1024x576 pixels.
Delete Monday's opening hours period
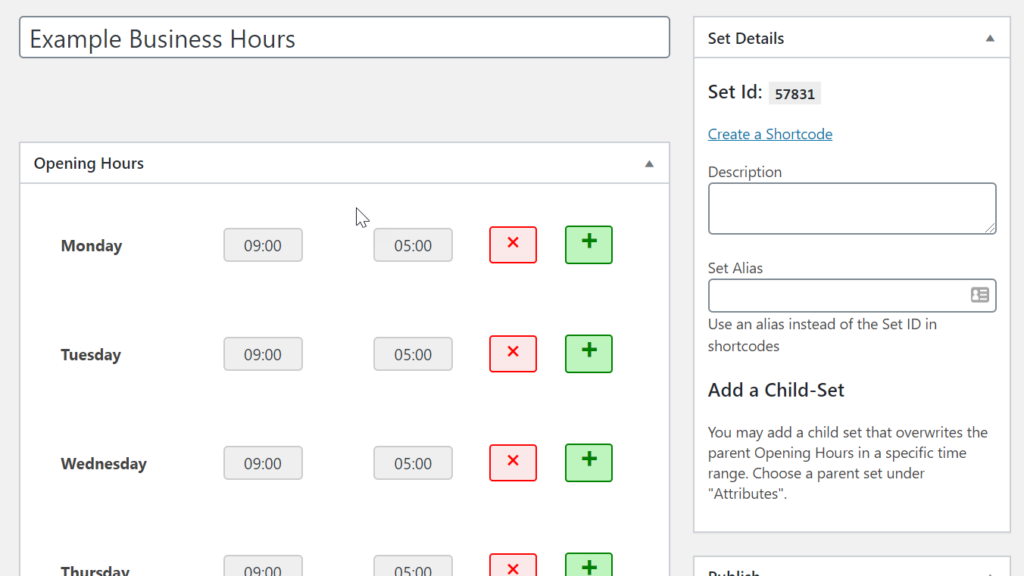(x=513, y=245)
